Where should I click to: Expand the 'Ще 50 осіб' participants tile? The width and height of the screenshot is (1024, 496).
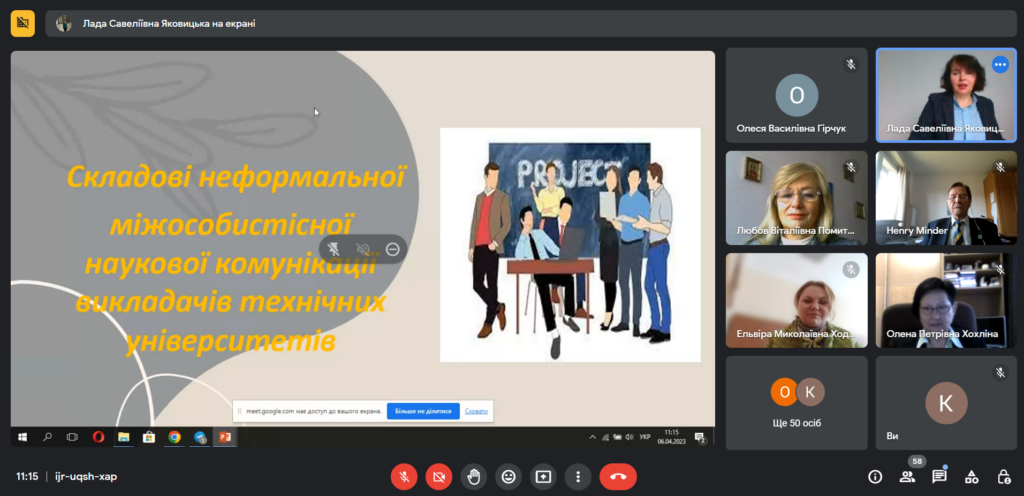tap(796, 400)
